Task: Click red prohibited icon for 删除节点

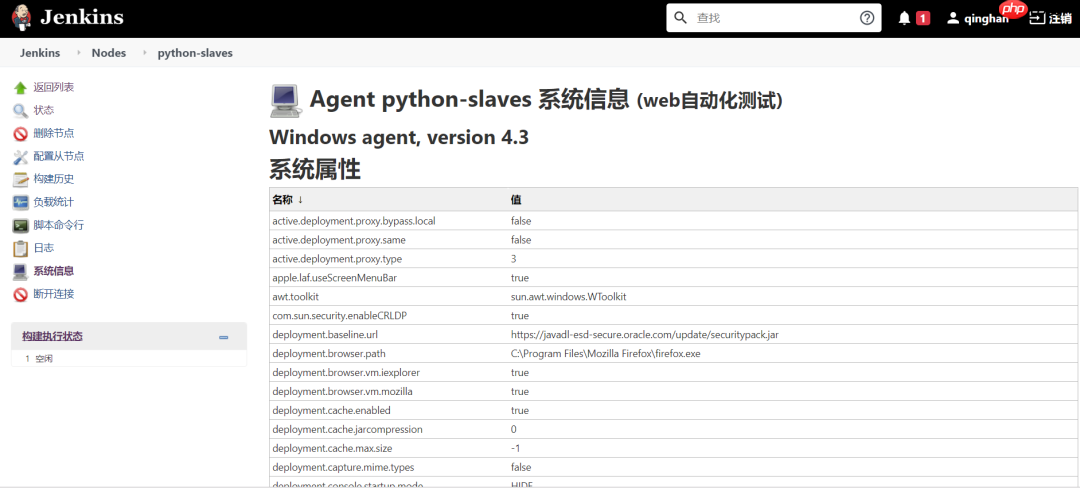Action: [x=21, y=134]
